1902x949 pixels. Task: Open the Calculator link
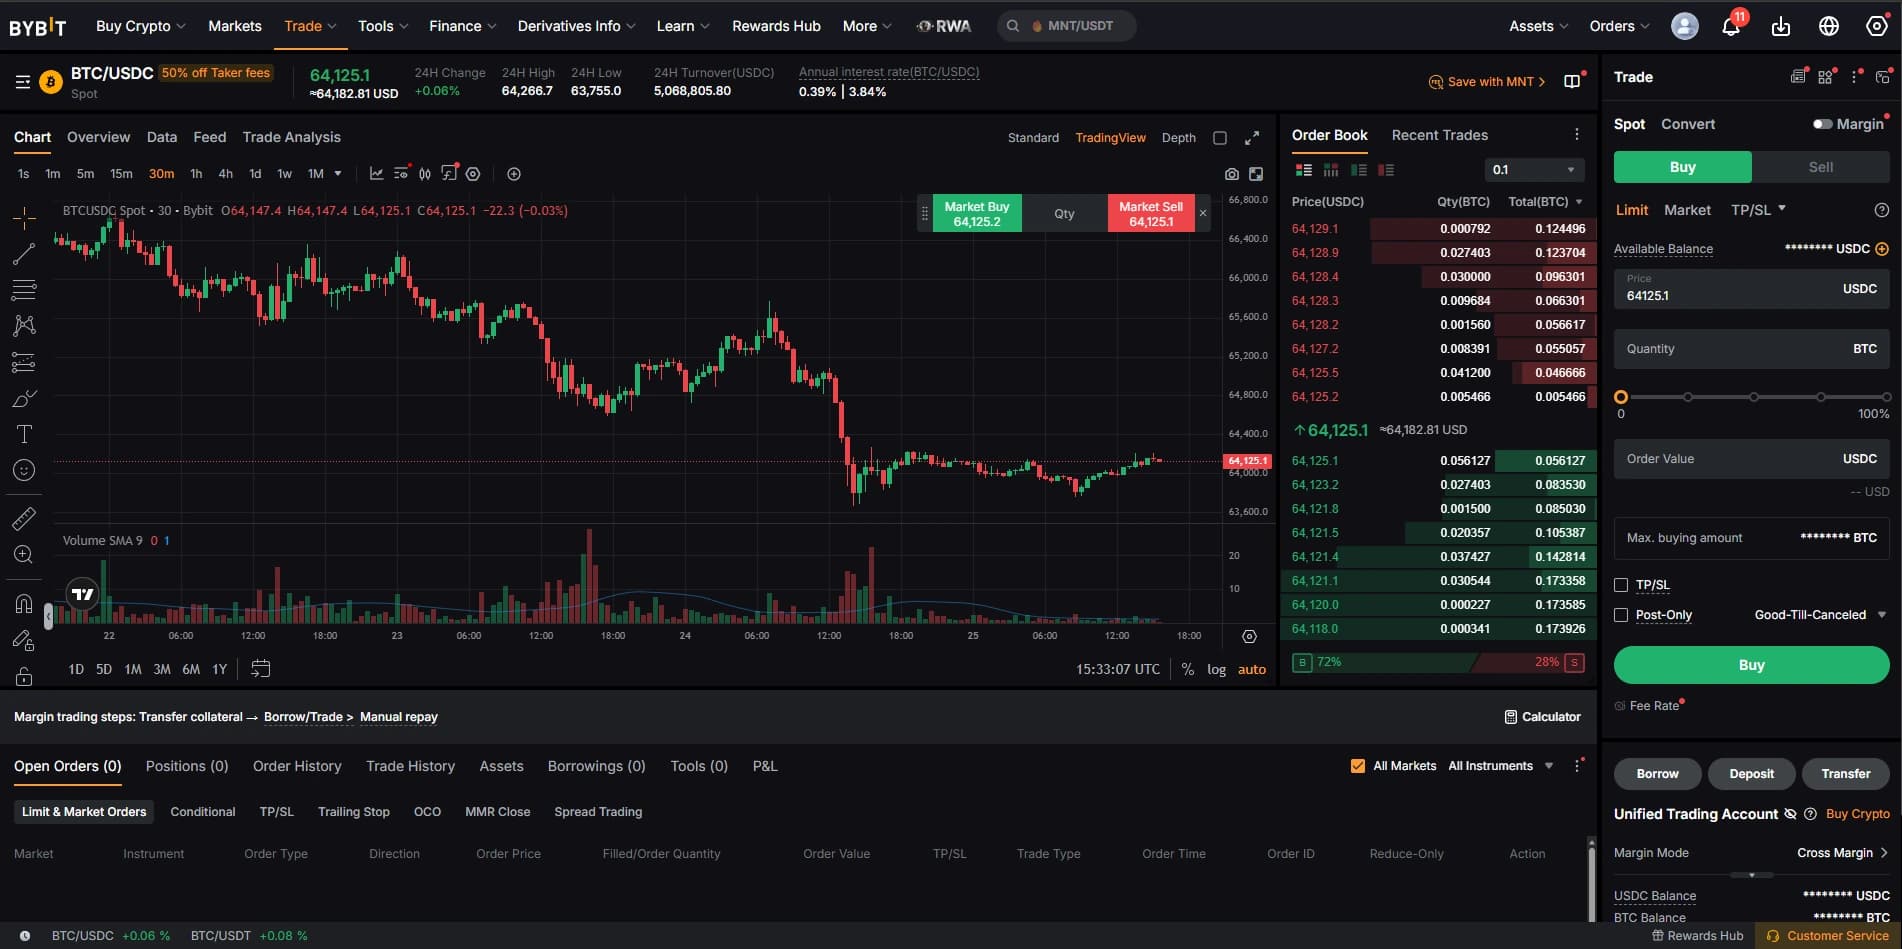click(1542, 717)
